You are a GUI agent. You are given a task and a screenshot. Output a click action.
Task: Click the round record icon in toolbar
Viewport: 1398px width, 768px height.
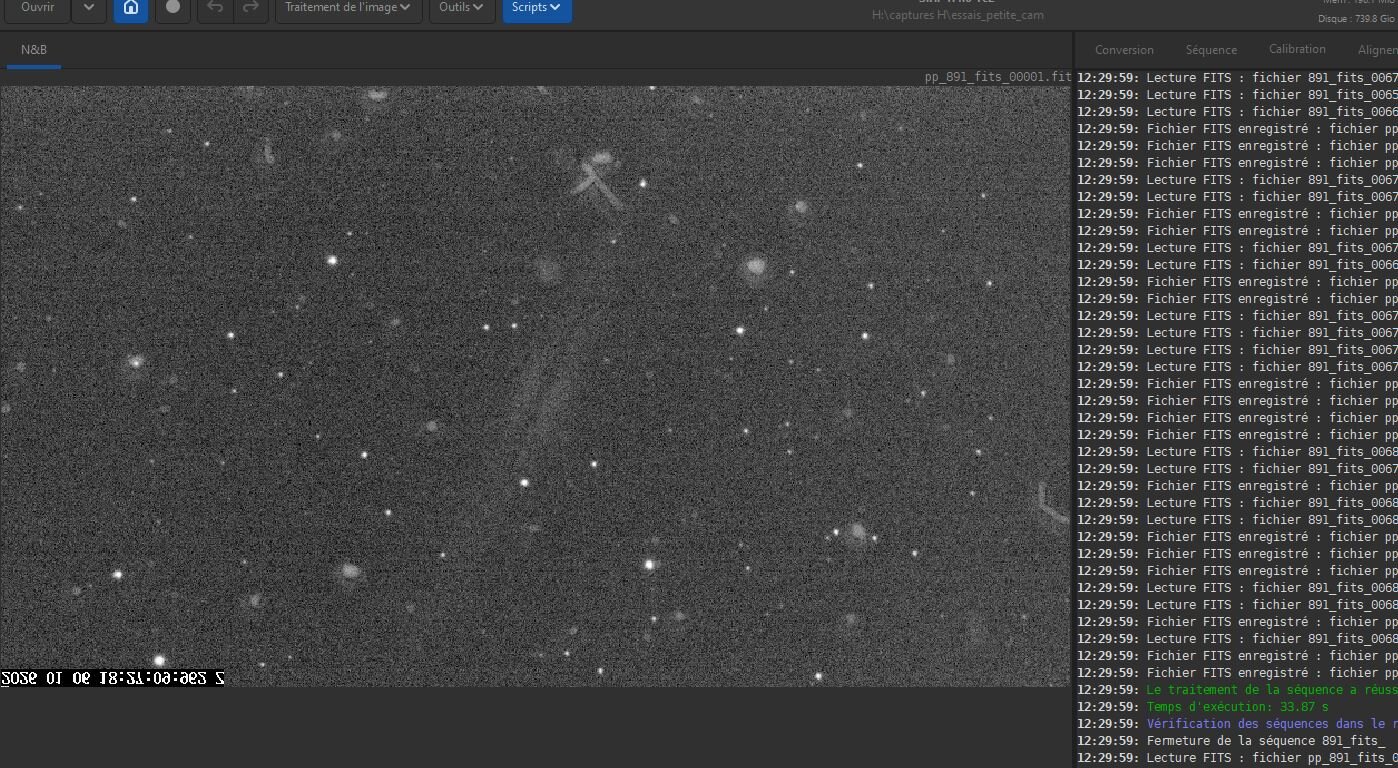coord(173,8)
